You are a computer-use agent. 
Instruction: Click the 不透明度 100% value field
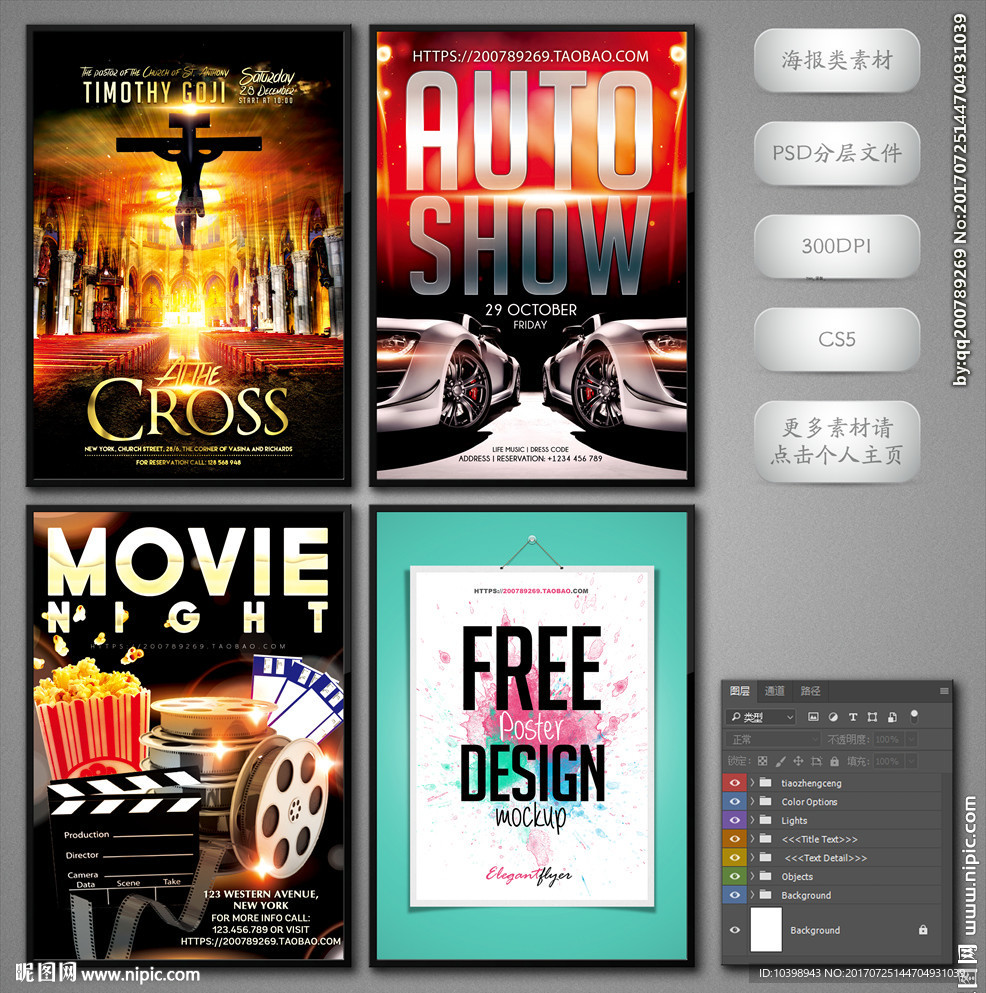pyautogui.click(x=888, y=739)
